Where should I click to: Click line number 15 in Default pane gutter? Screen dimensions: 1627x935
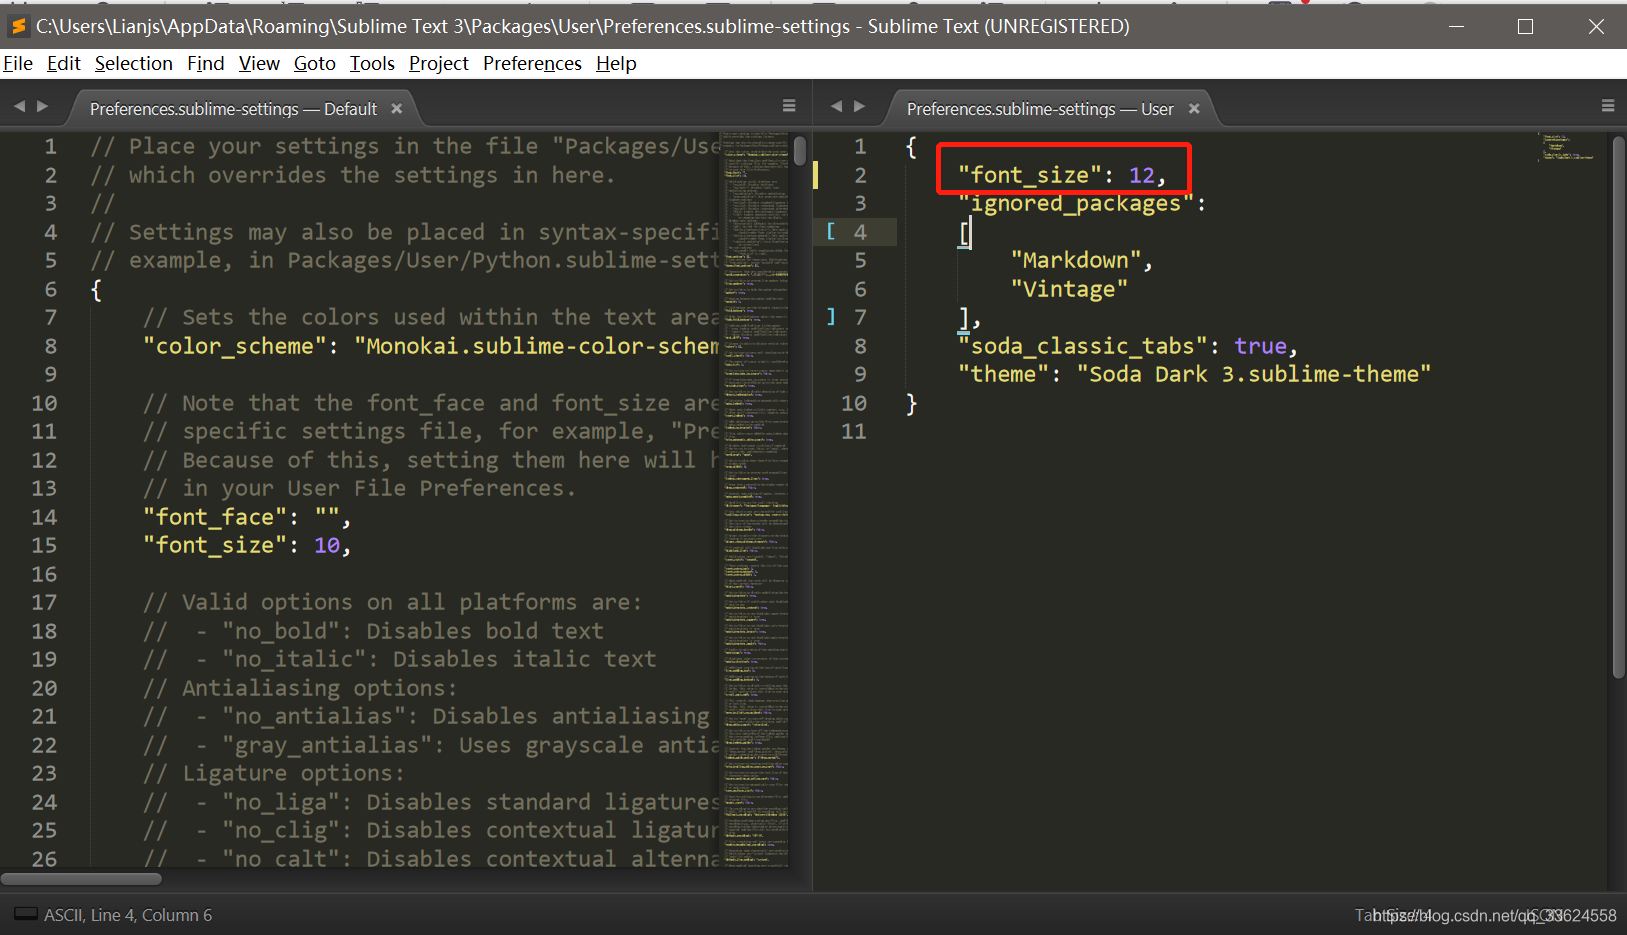pyautogui.click(x=44, y=545)
